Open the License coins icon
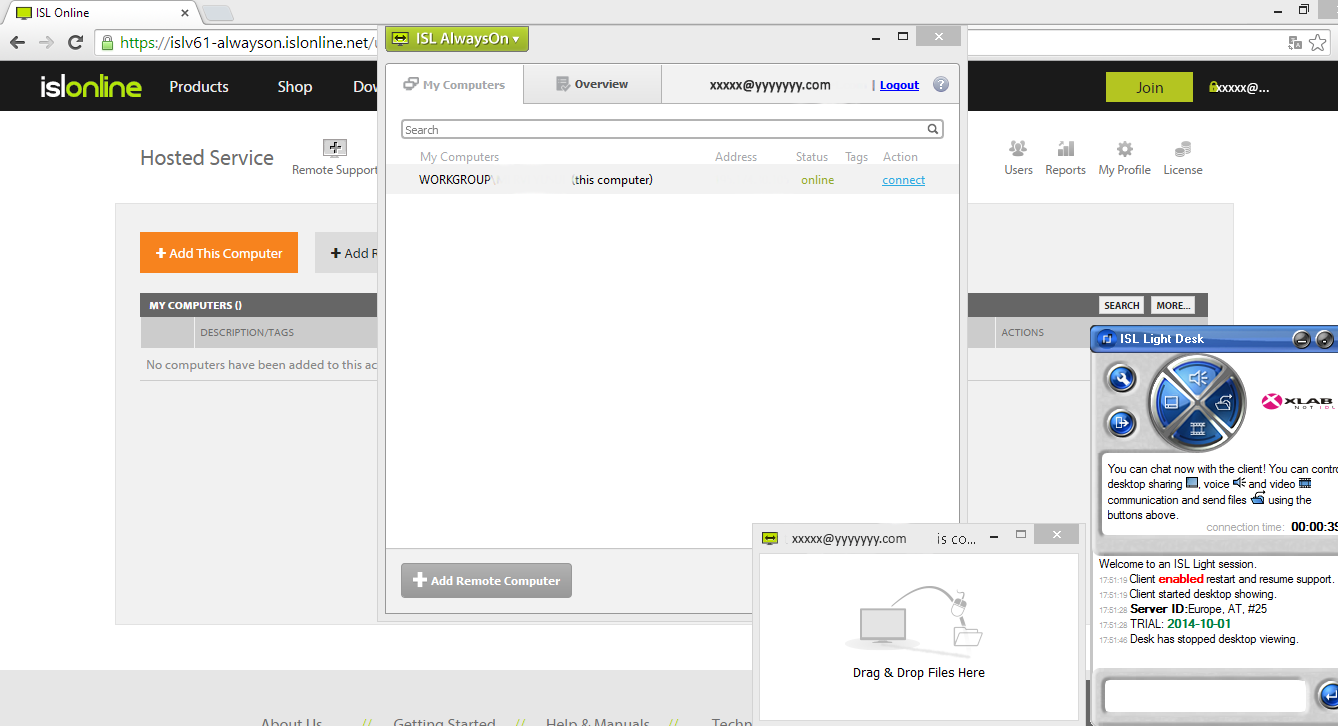 click(x=1183, y=157)
